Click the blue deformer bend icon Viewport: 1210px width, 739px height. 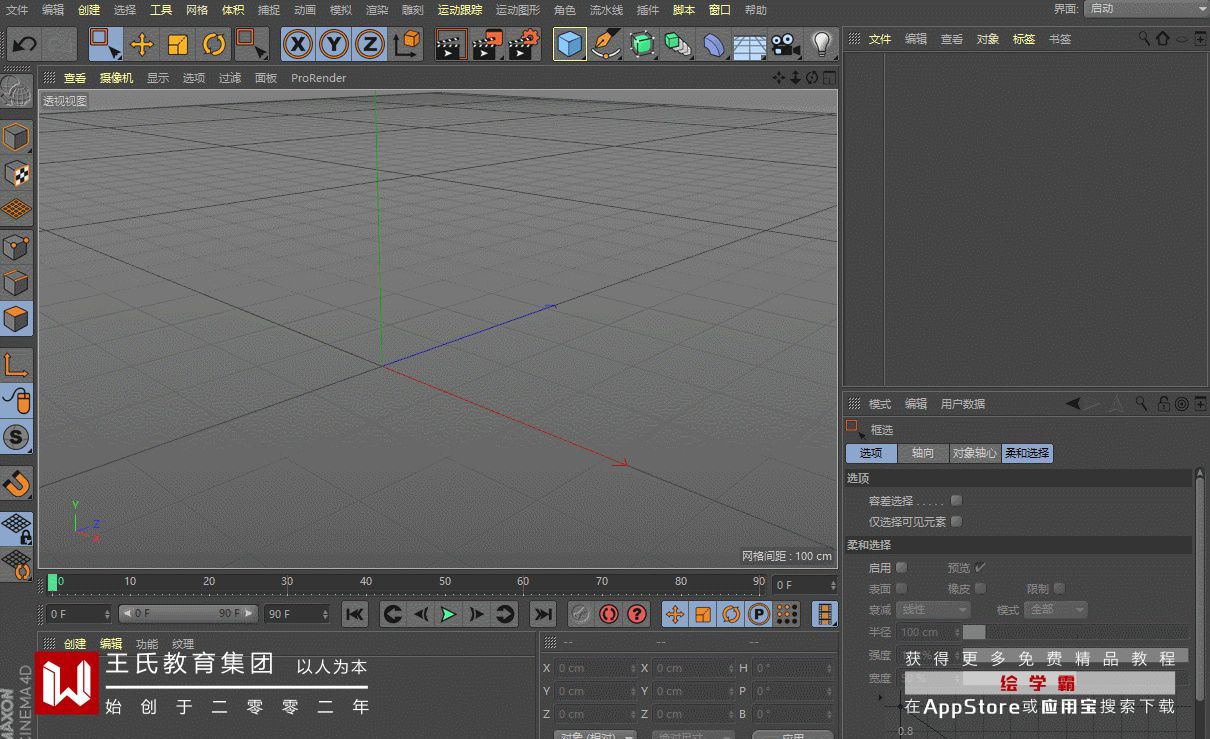(713, 44)
